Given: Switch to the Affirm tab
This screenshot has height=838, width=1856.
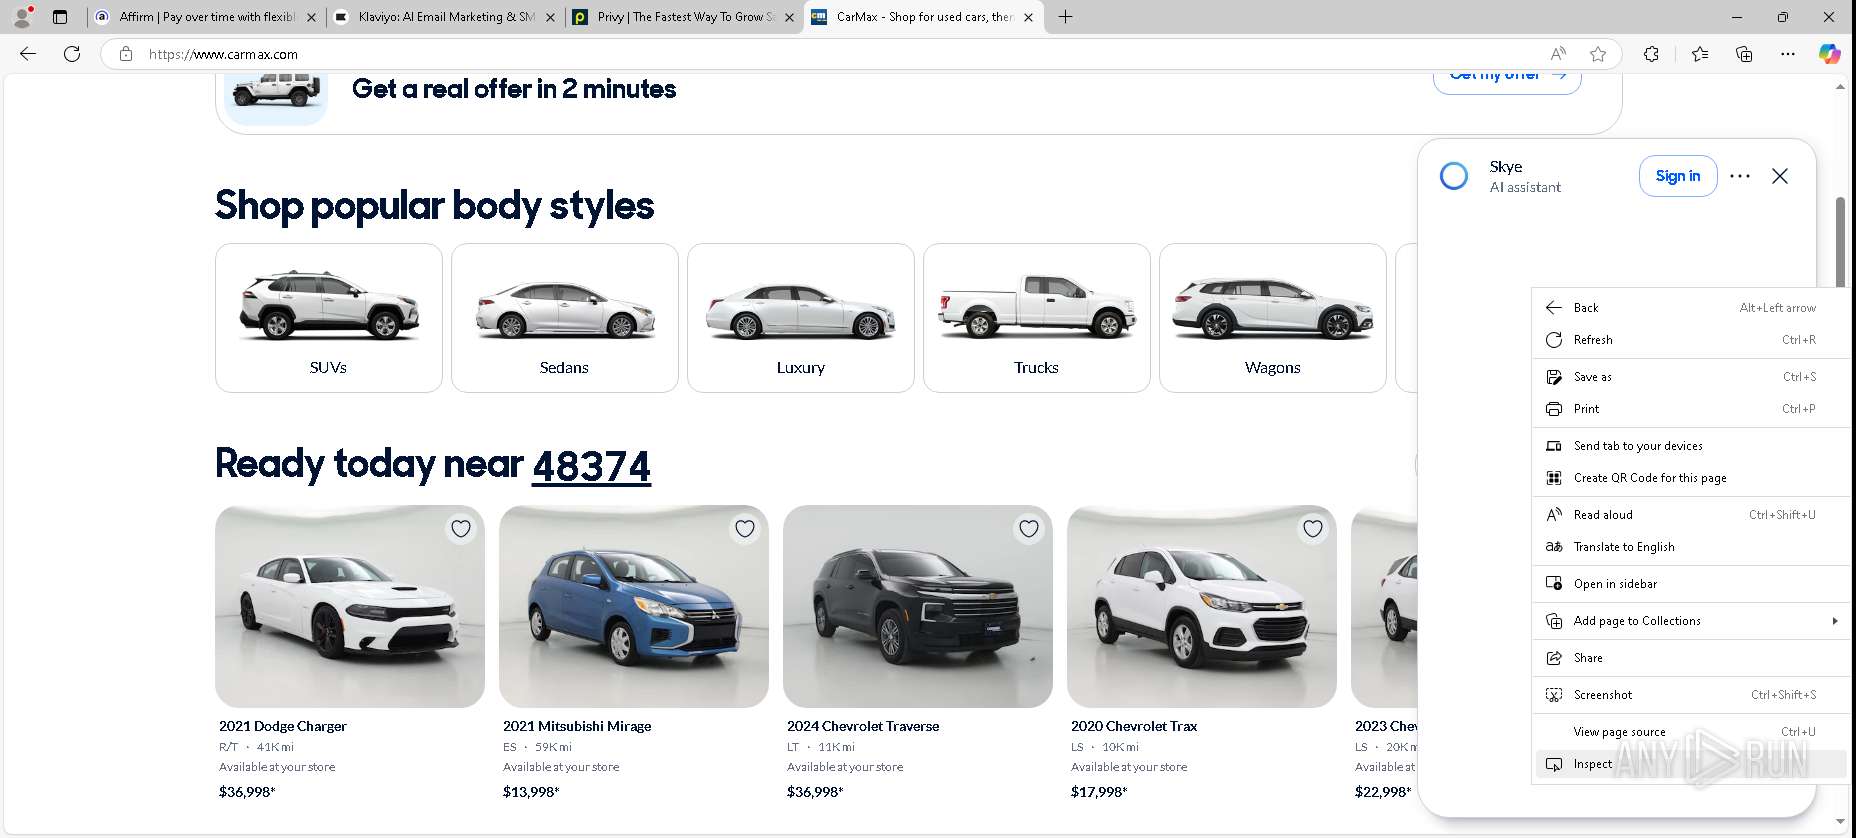Looking at the screenshot, I should tap(205, 17).
